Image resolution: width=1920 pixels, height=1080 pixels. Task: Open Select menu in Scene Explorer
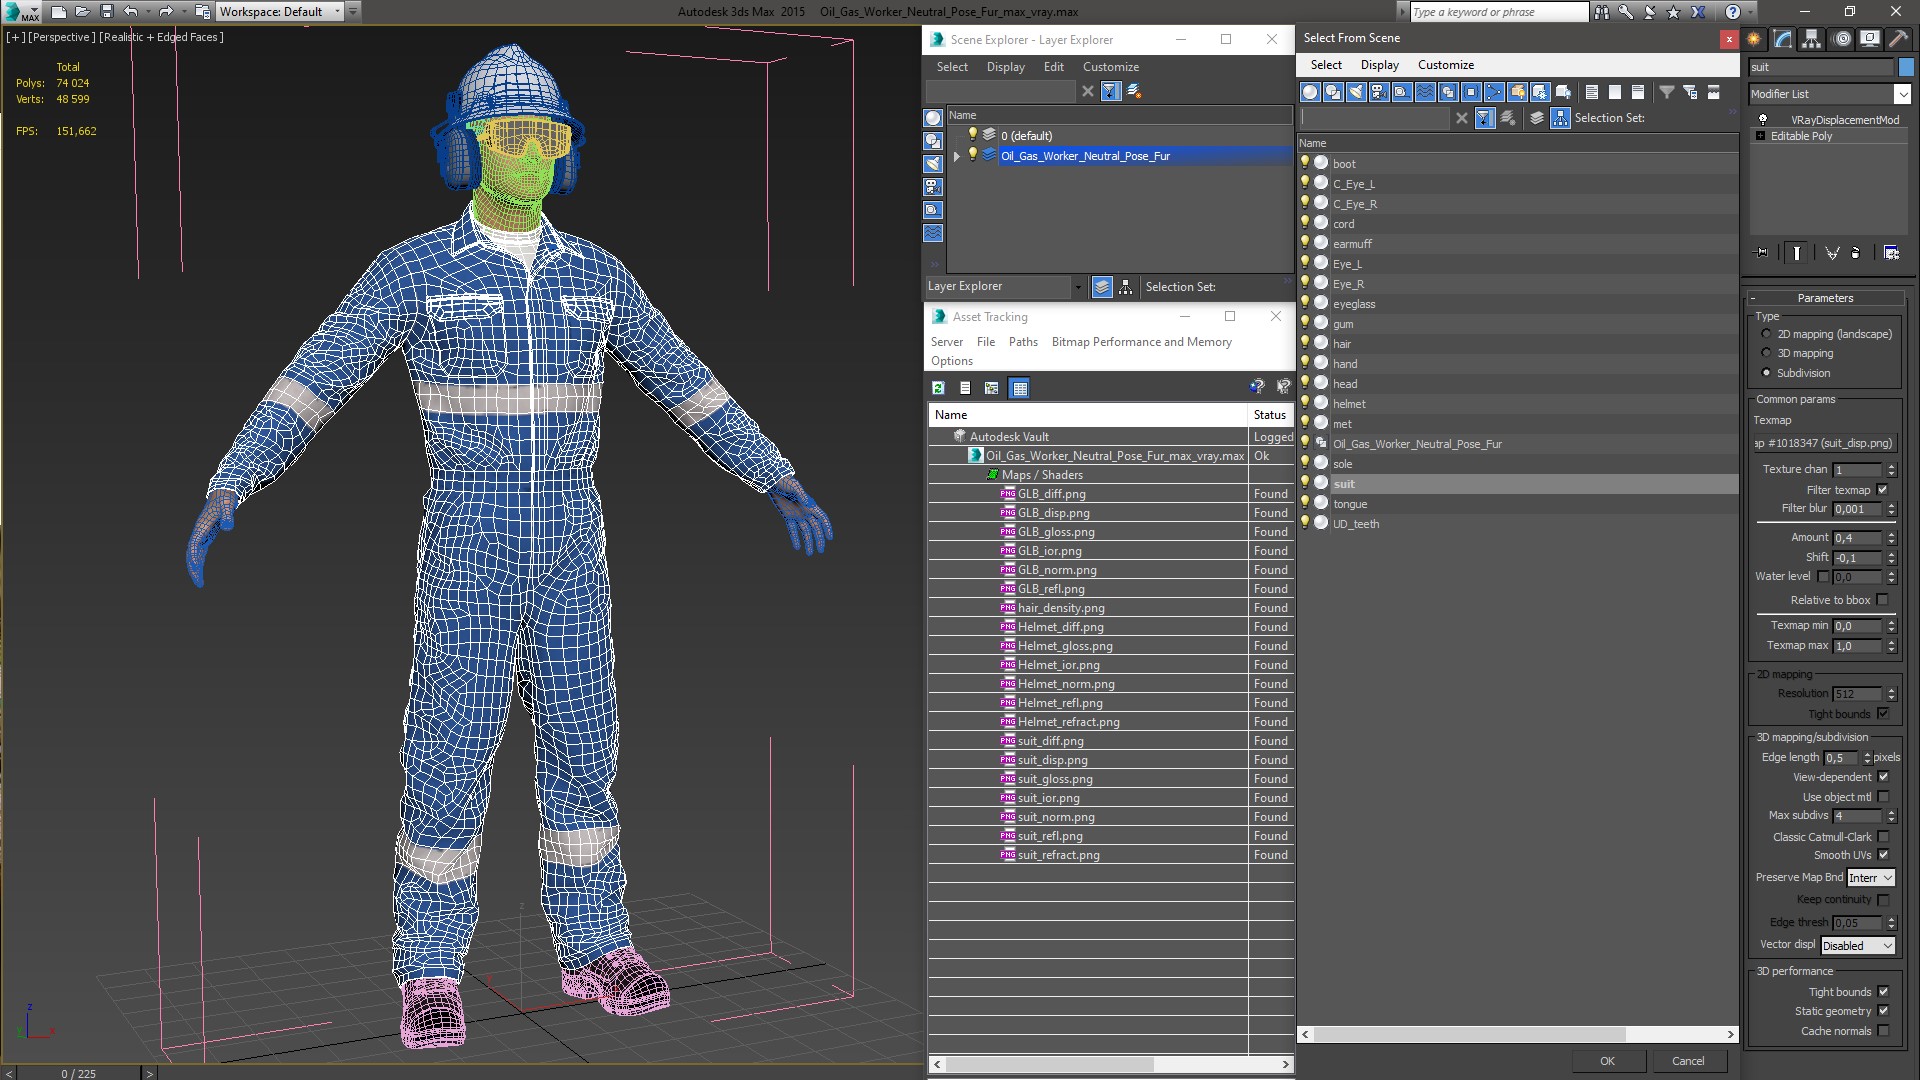[952, 67]
